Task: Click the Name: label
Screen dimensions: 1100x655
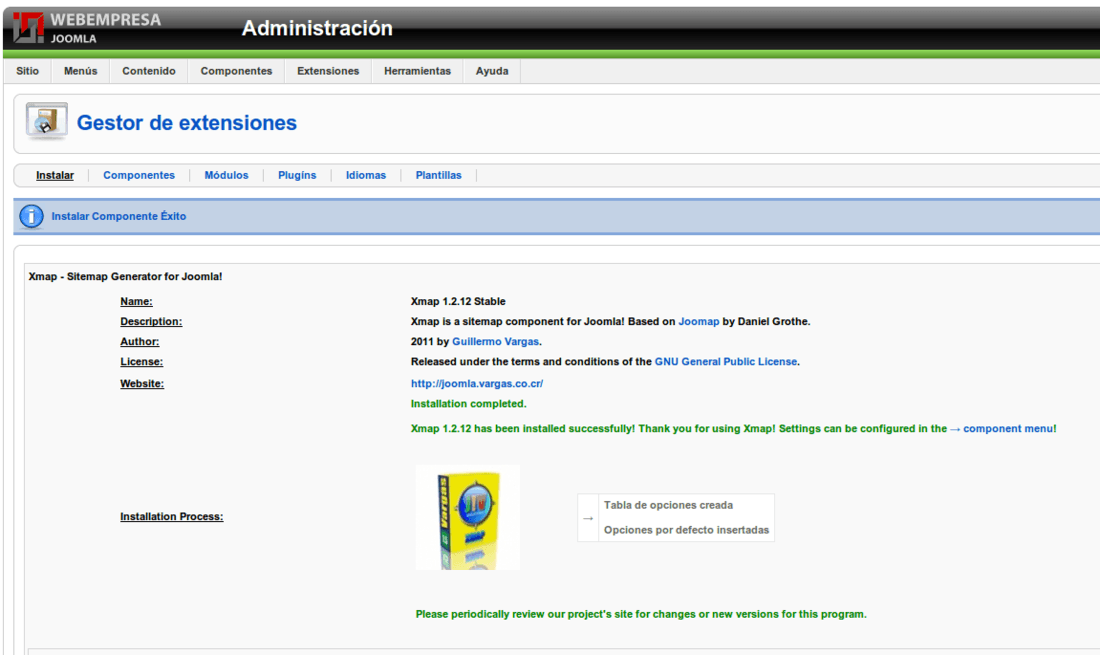Action: (136, 302)
